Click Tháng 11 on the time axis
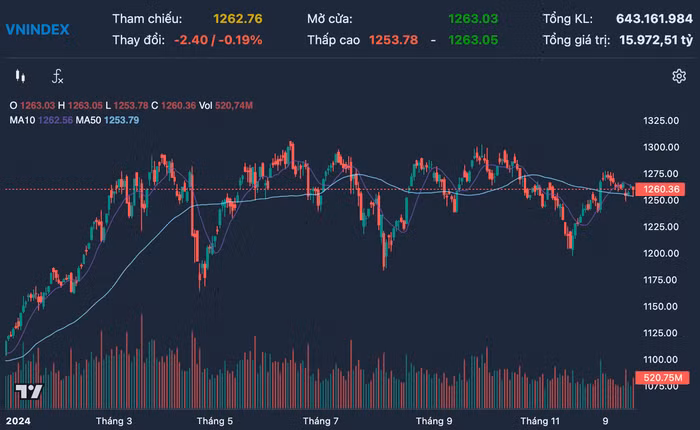This screenshot has height=430, width=700. [x=541, y=421]
